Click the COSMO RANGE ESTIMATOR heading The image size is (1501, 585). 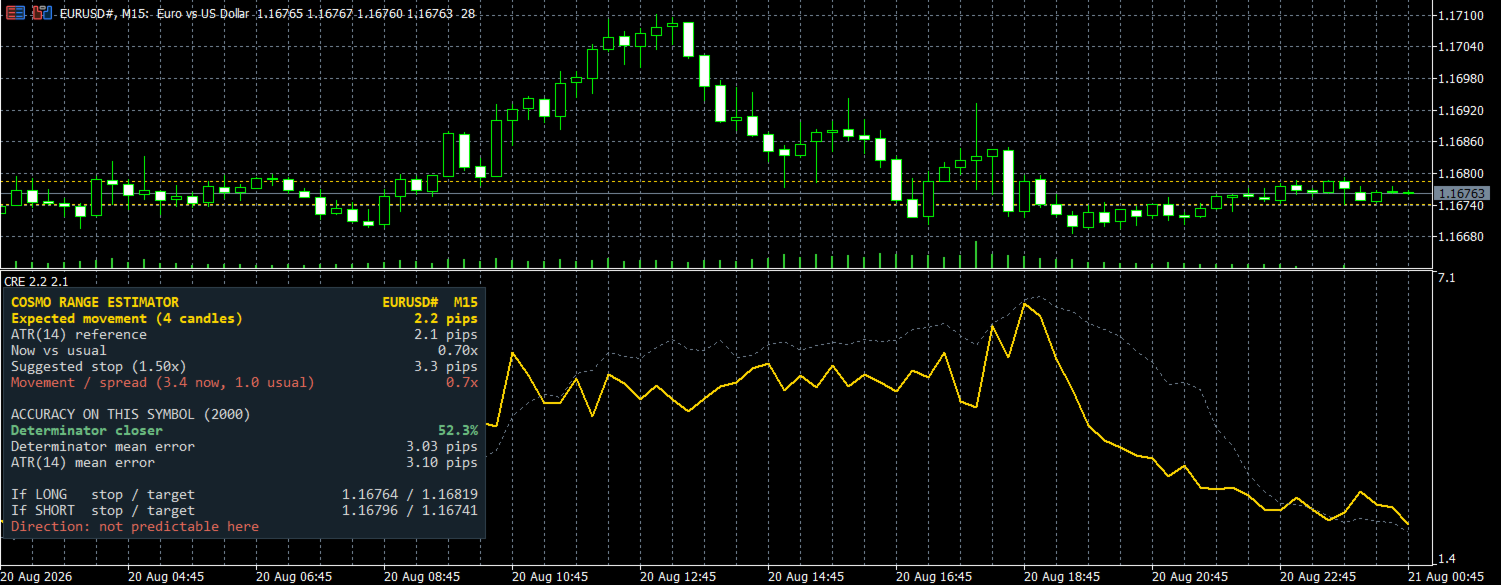tap(95, 302)
